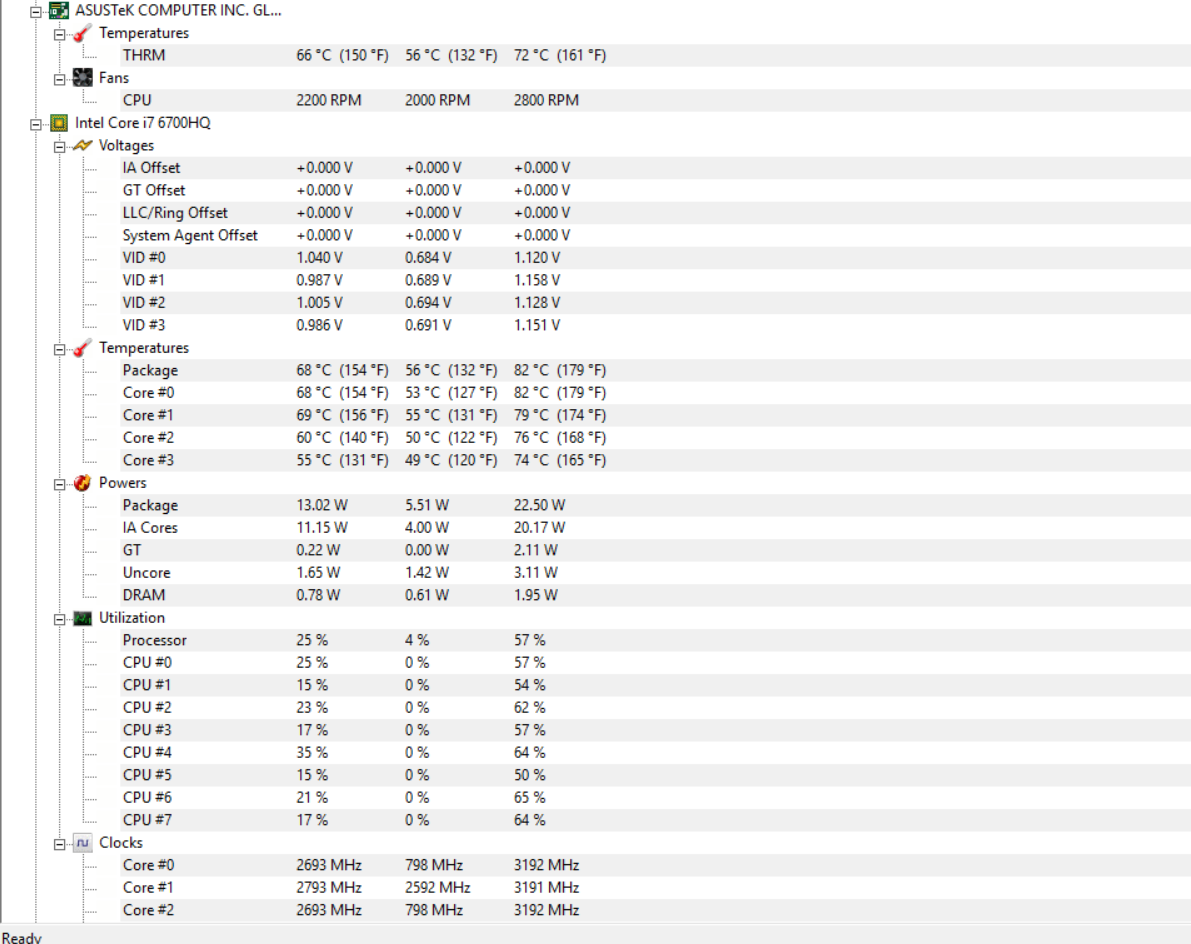
Task: Collapse the Intel Core i7 6700HQ node
Action: [x=37, y=124]
